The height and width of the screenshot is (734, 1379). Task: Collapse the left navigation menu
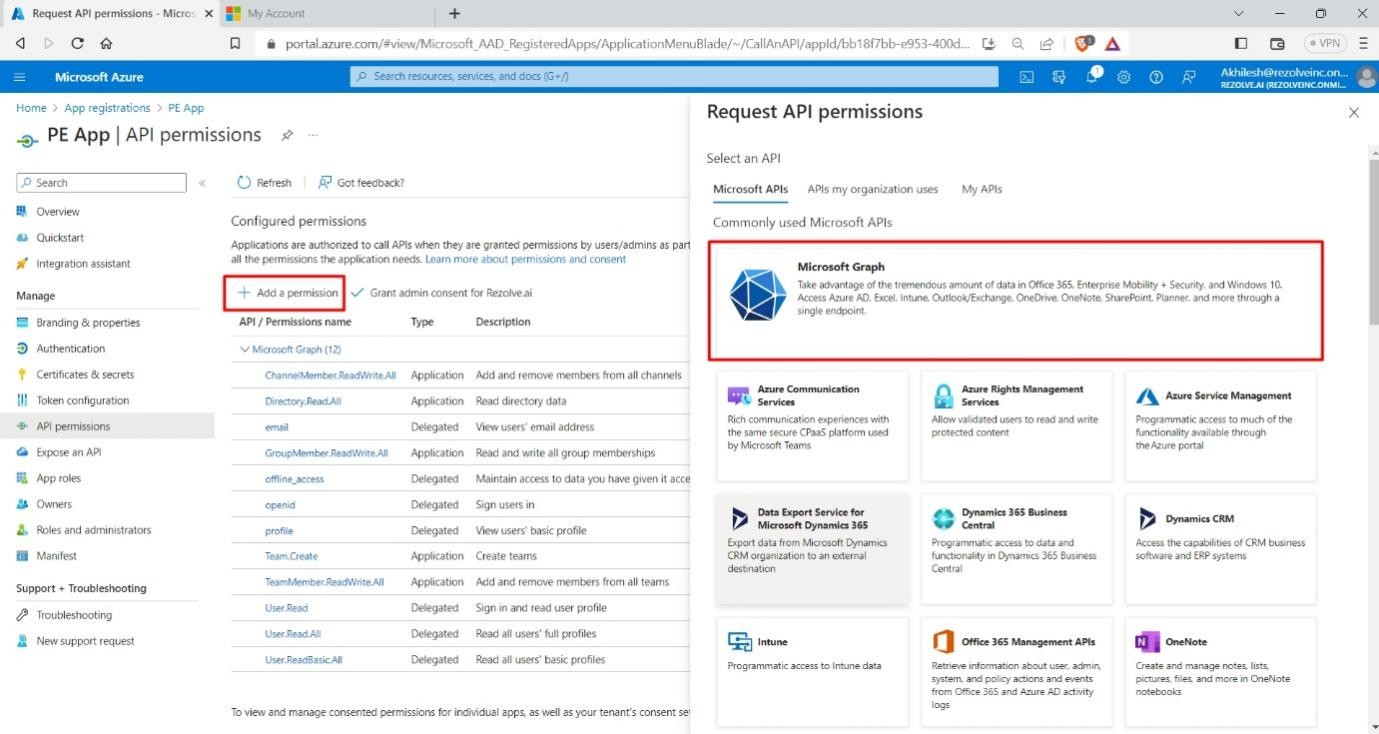(x=202, y=183)
